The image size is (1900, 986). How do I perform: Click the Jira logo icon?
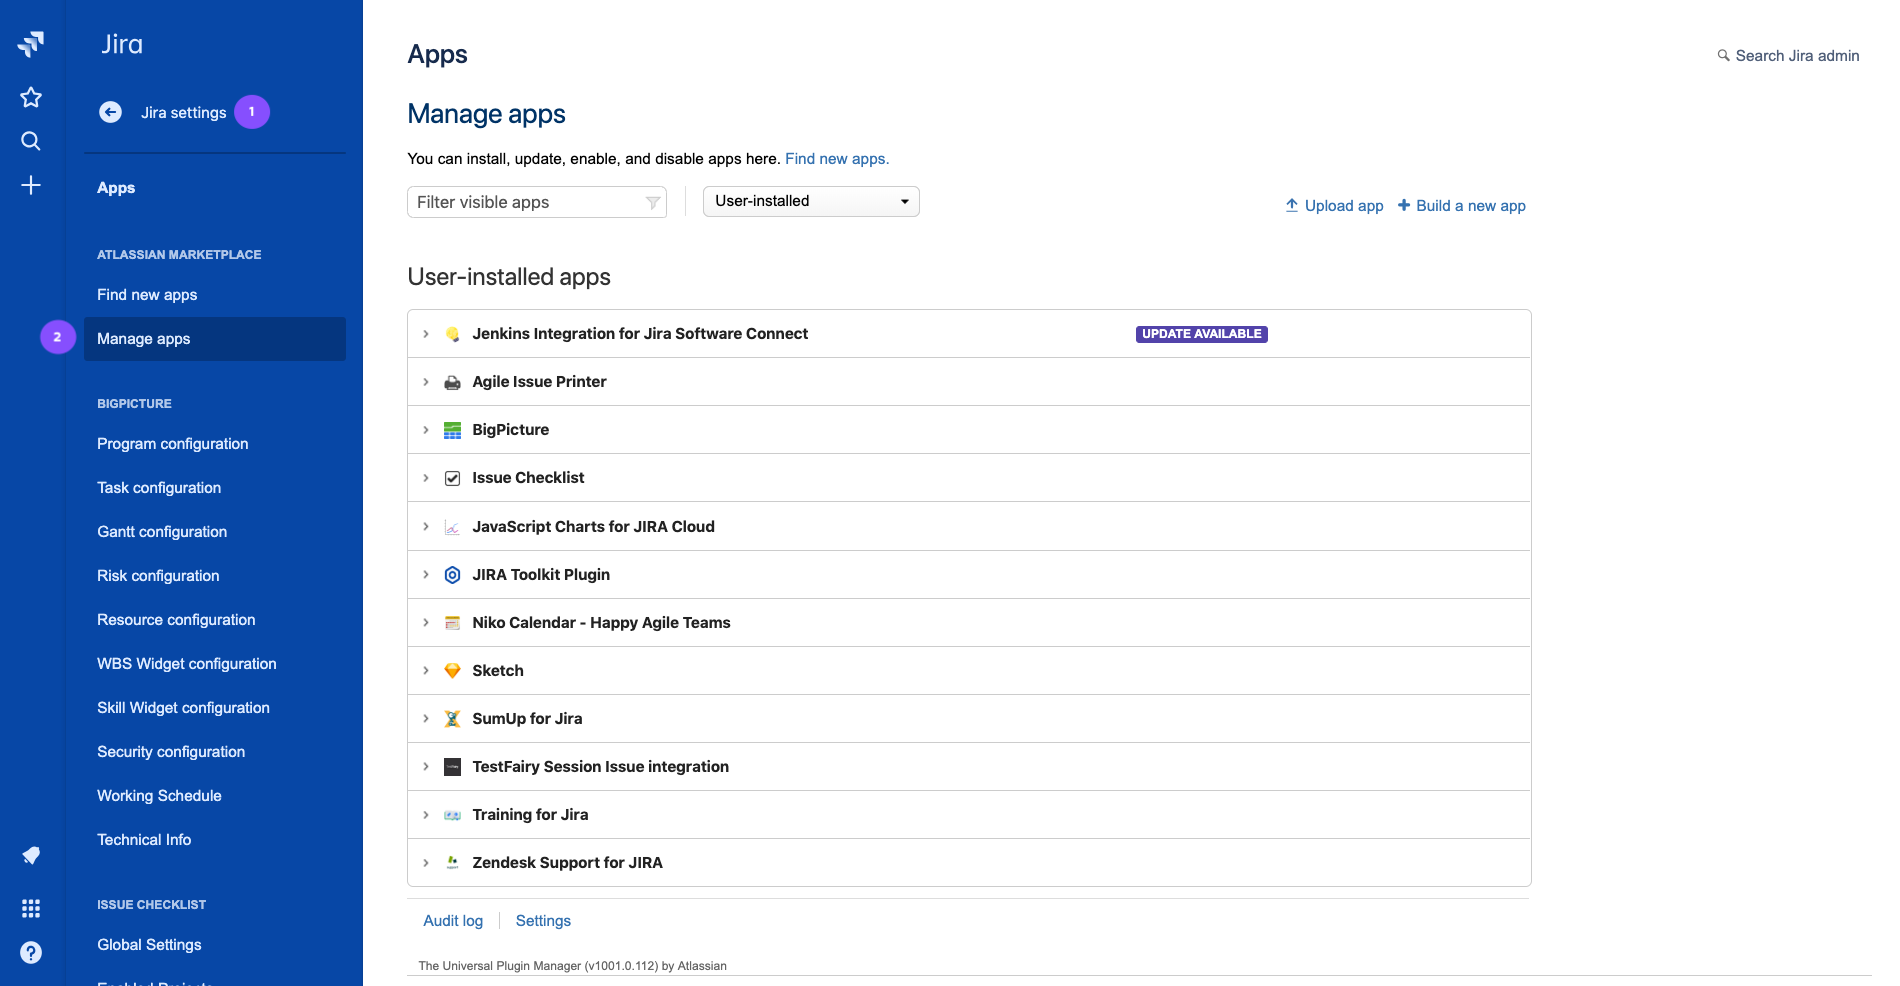pyautogui.click(x=31, y=44)
